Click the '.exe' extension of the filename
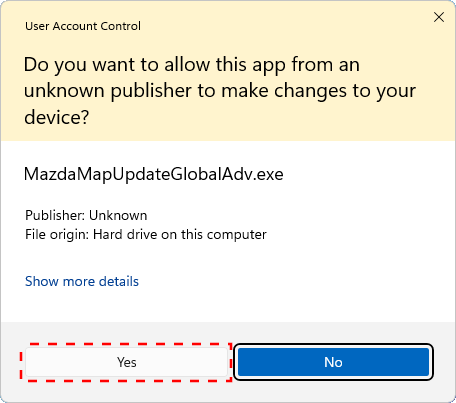456x403 pixels. (x=268, y=174)
